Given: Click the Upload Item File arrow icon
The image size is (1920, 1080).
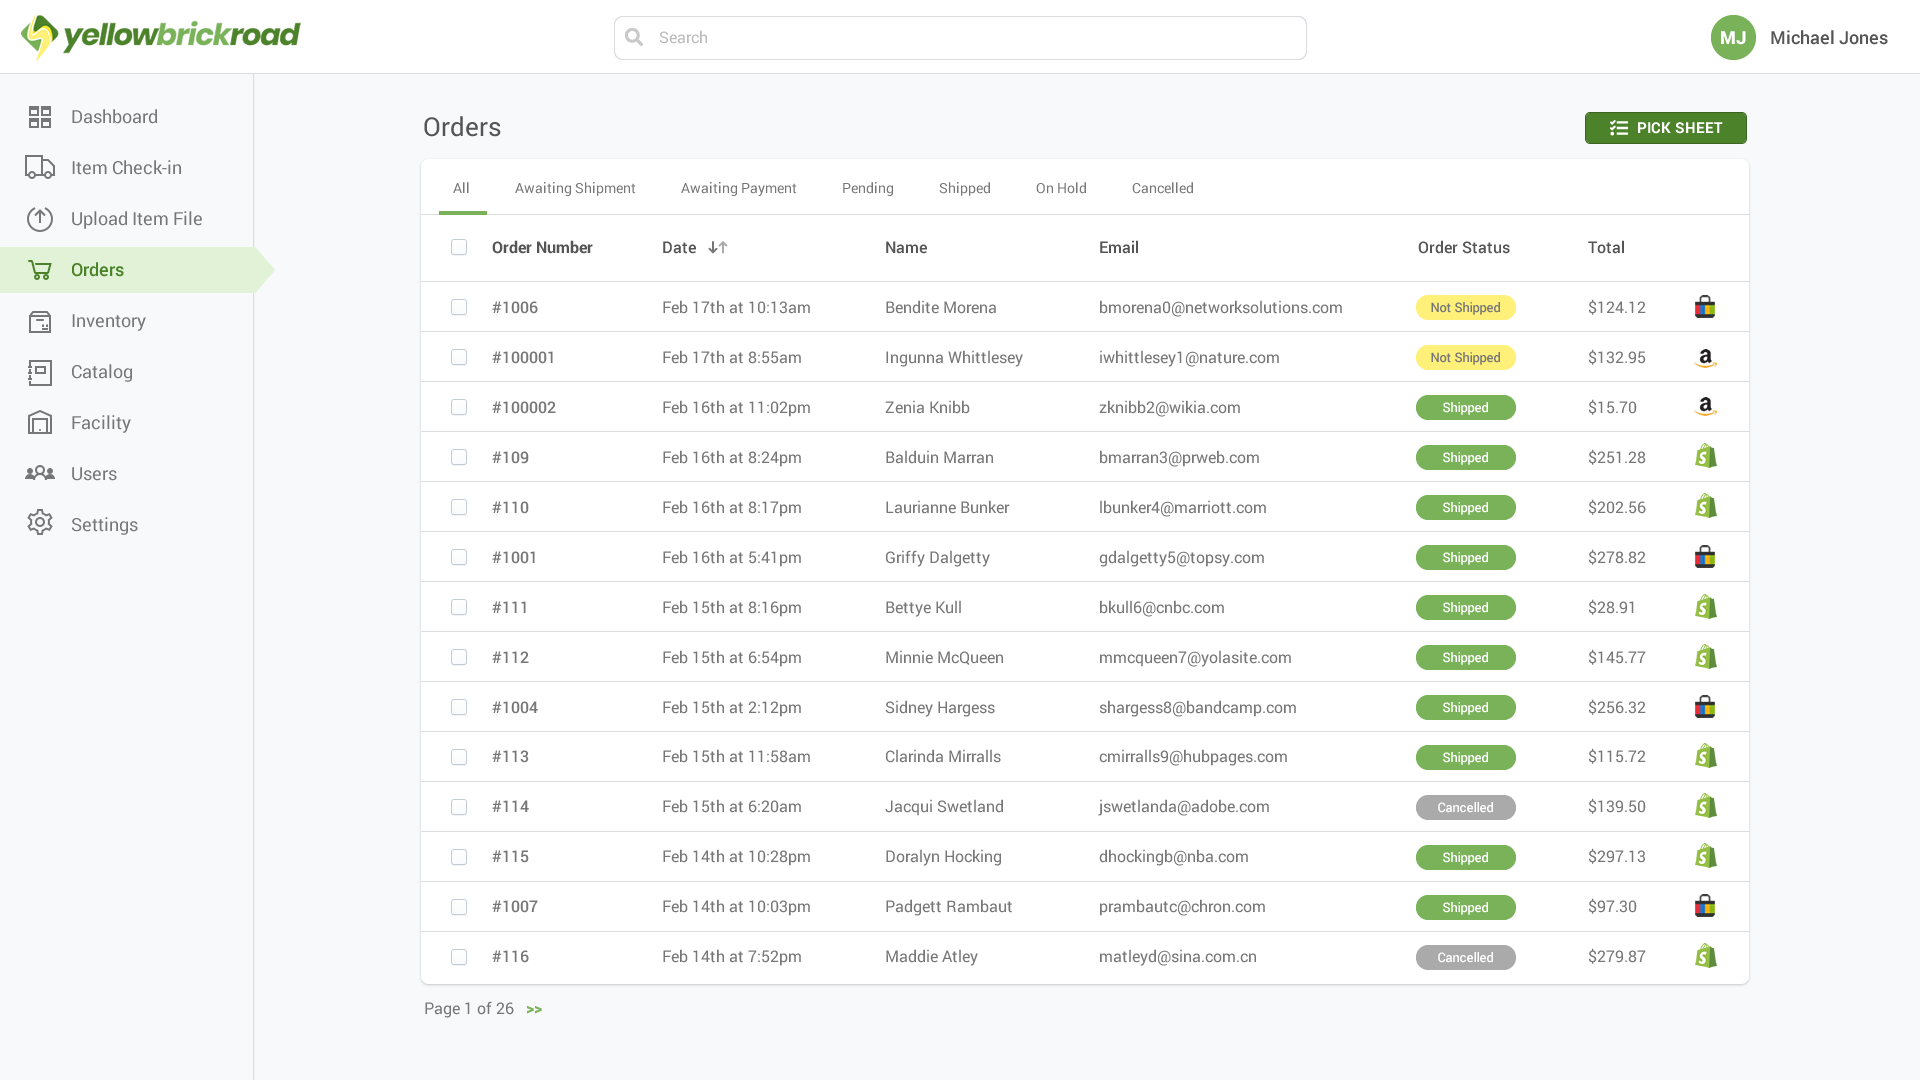Looking at the screenshot, I should point(40,219).
